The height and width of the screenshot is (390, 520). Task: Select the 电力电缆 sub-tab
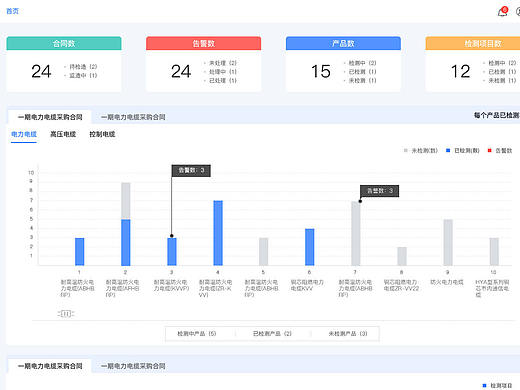point(24,134)
